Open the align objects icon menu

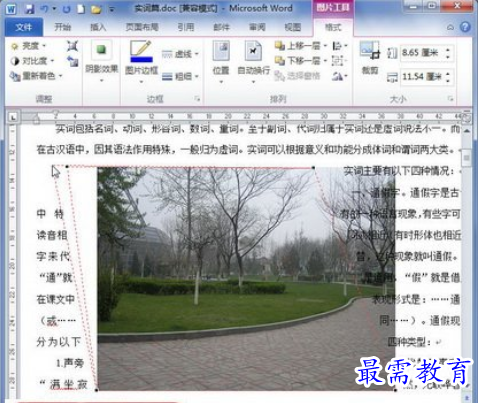(340, 46)
